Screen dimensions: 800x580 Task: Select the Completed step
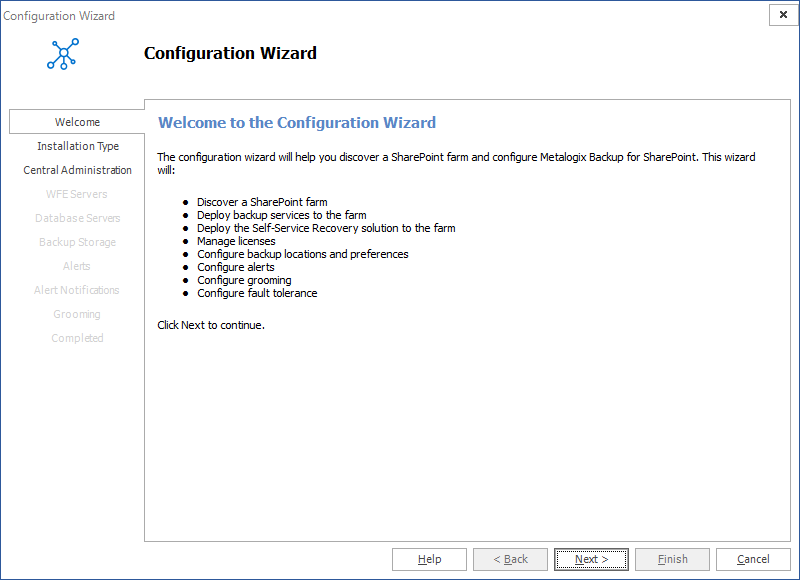click(77, 338)
